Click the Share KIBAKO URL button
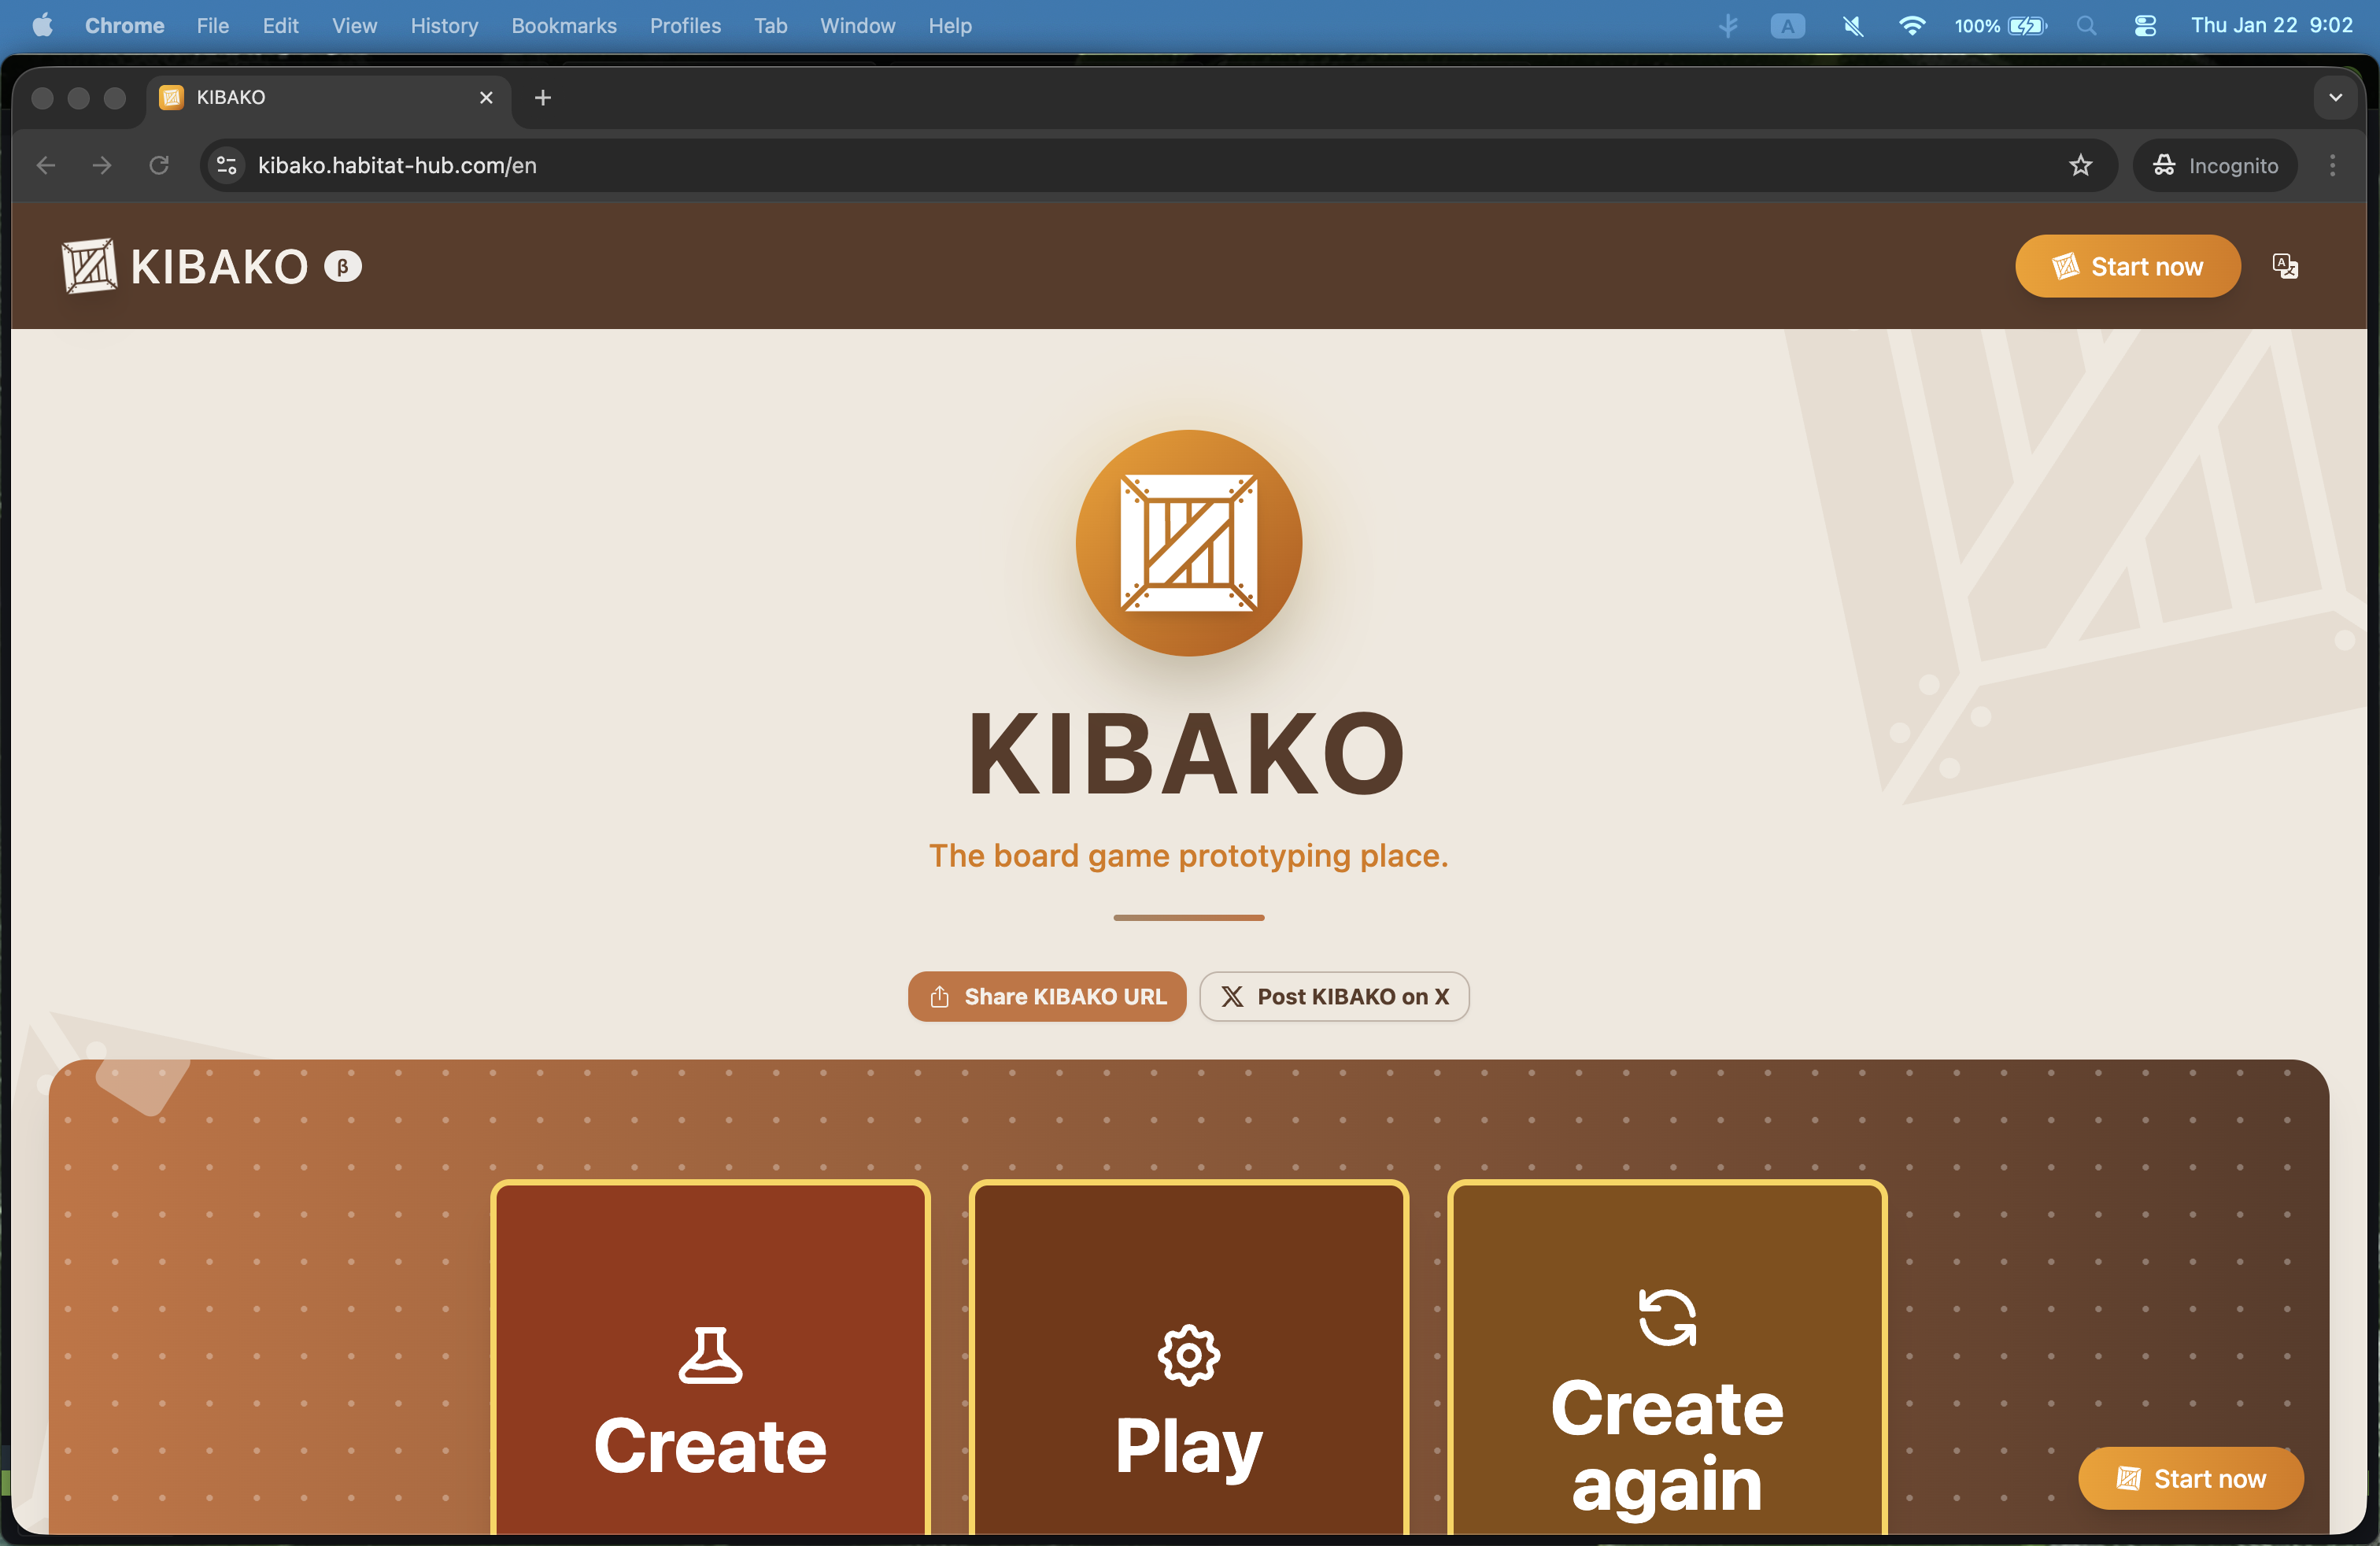Screen dimensions: 2380x1546 (1046, 996)
